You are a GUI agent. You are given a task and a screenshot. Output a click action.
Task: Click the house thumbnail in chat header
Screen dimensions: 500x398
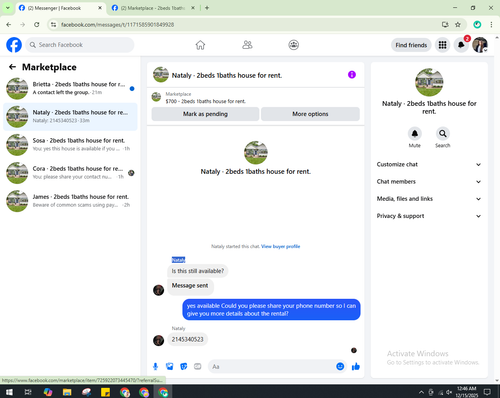161,75
